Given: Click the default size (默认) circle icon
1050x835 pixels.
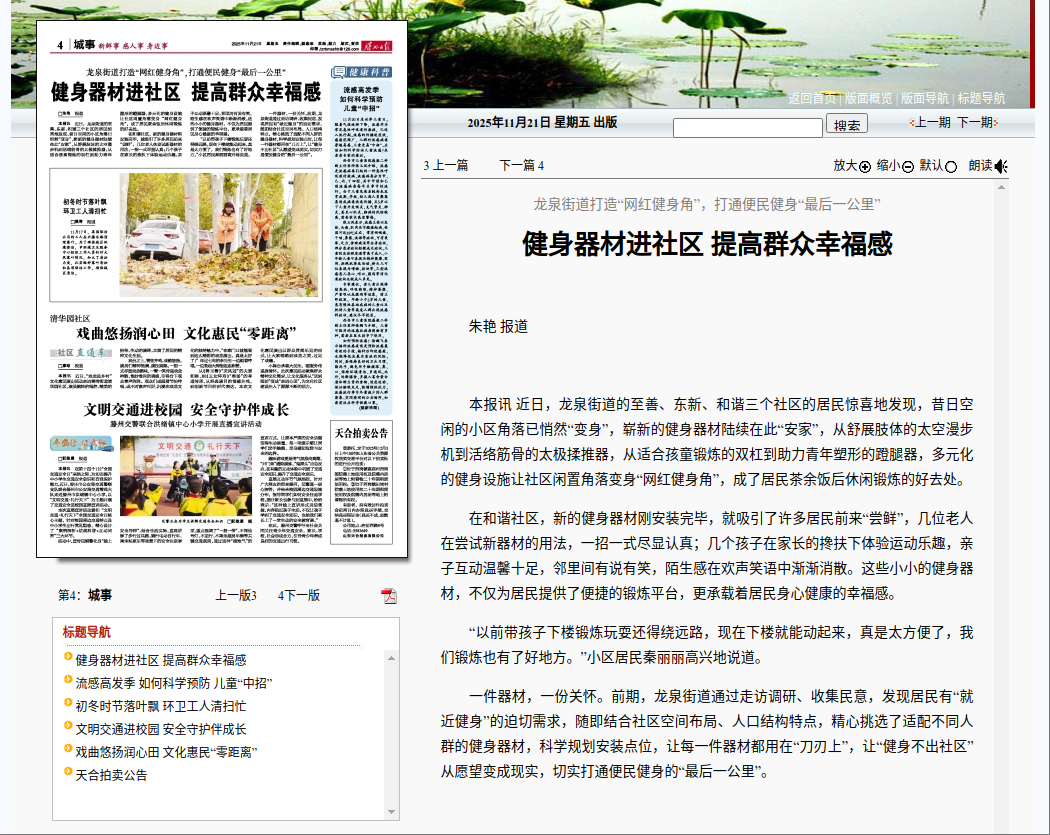Looking at the screenshot, I should (x=950, y=166).
